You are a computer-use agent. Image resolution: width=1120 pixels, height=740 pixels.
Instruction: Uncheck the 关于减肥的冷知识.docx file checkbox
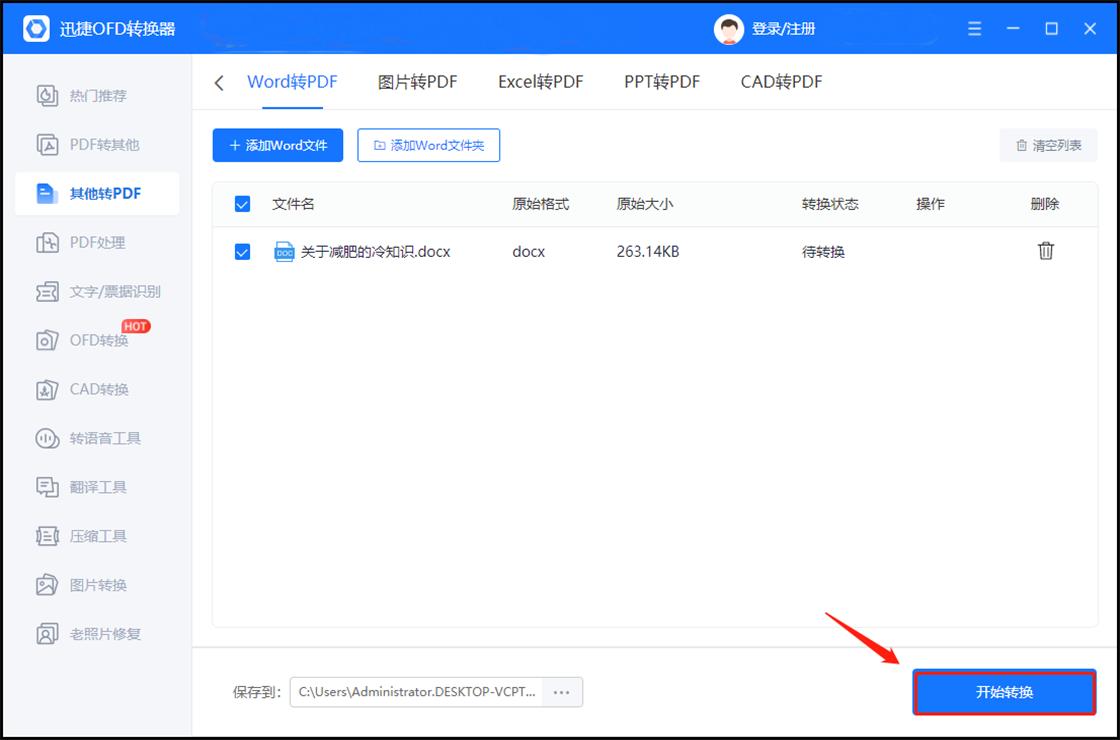[x=241, y=251]
